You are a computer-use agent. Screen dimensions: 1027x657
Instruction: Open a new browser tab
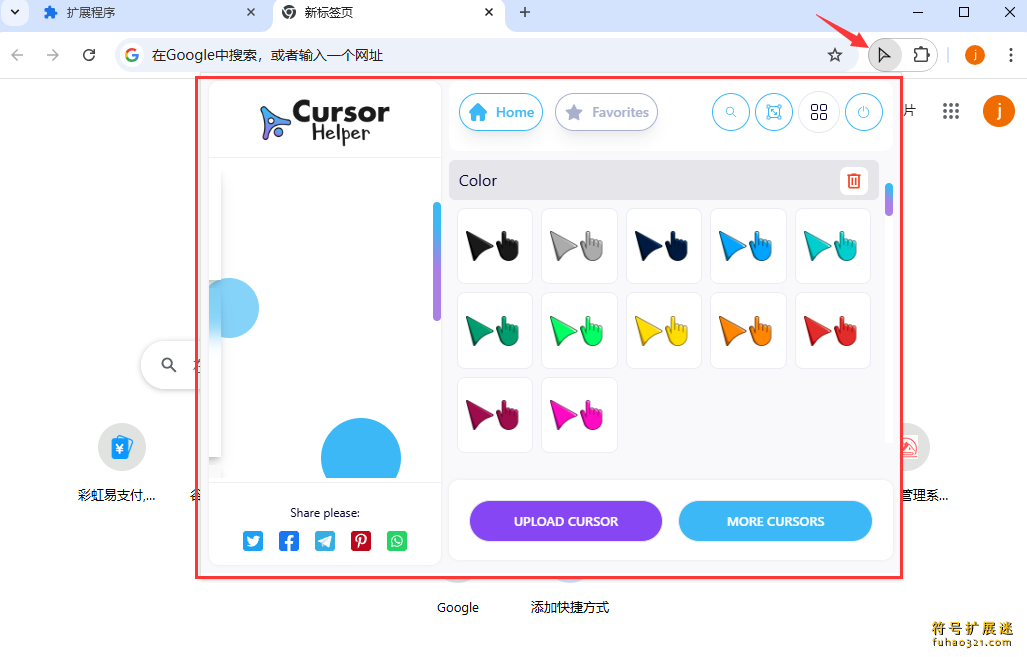525,12
